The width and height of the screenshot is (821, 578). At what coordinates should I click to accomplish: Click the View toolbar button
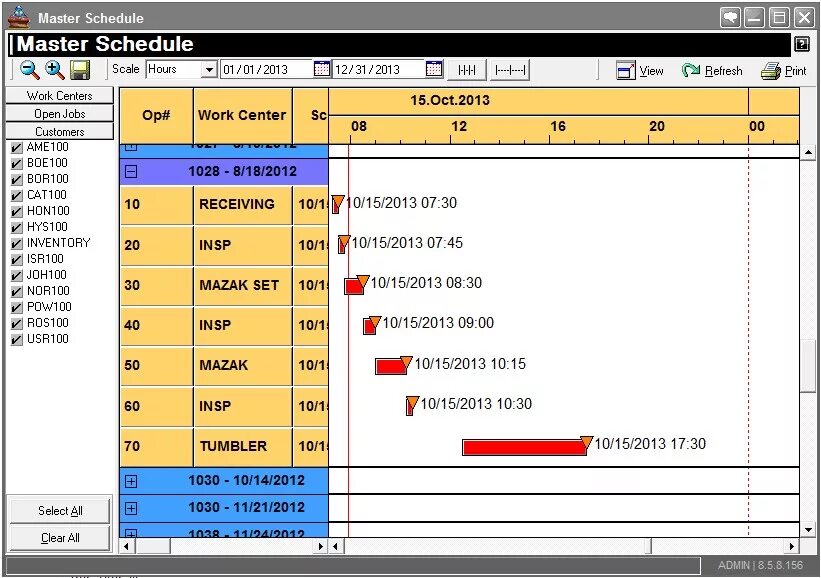point(640,70)
